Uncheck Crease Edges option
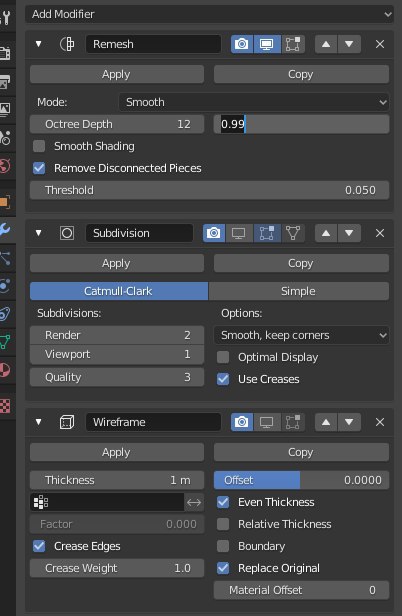This screenshot has height=616, width=402. [x=39, y=546]
